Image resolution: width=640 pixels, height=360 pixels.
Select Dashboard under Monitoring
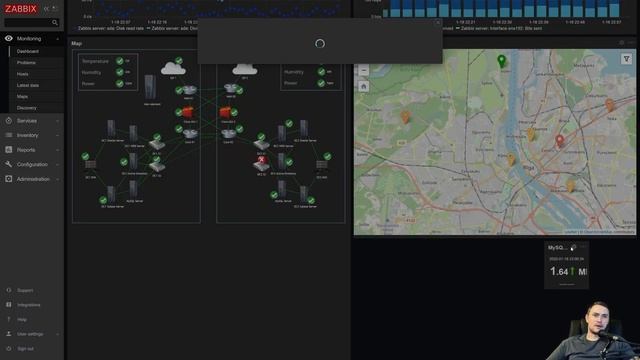click(28, 51)
